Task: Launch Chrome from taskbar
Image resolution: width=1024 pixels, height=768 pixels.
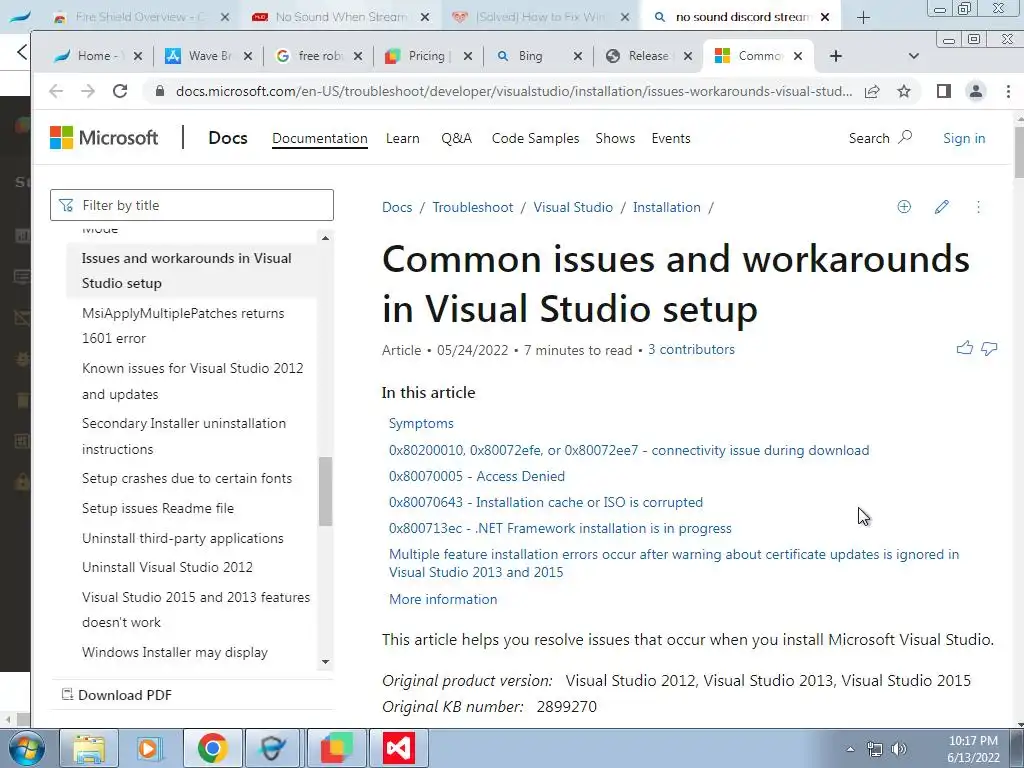Action: 212,748
